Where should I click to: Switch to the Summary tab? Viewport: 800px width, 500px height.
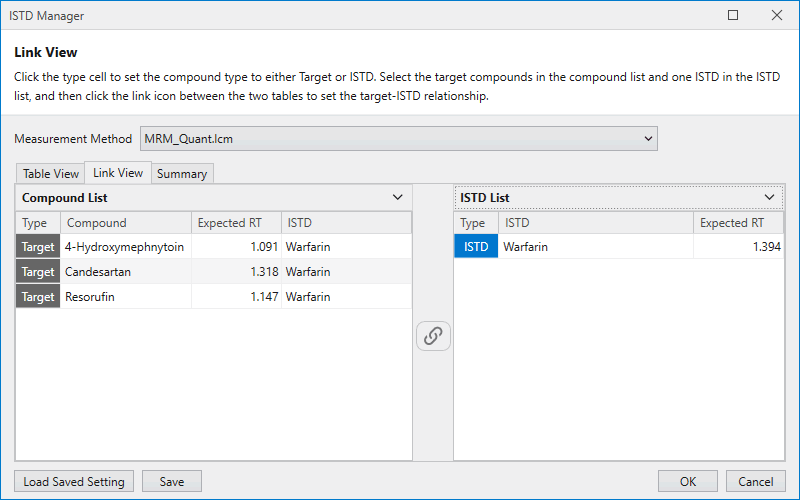click(x=182, y=174)
